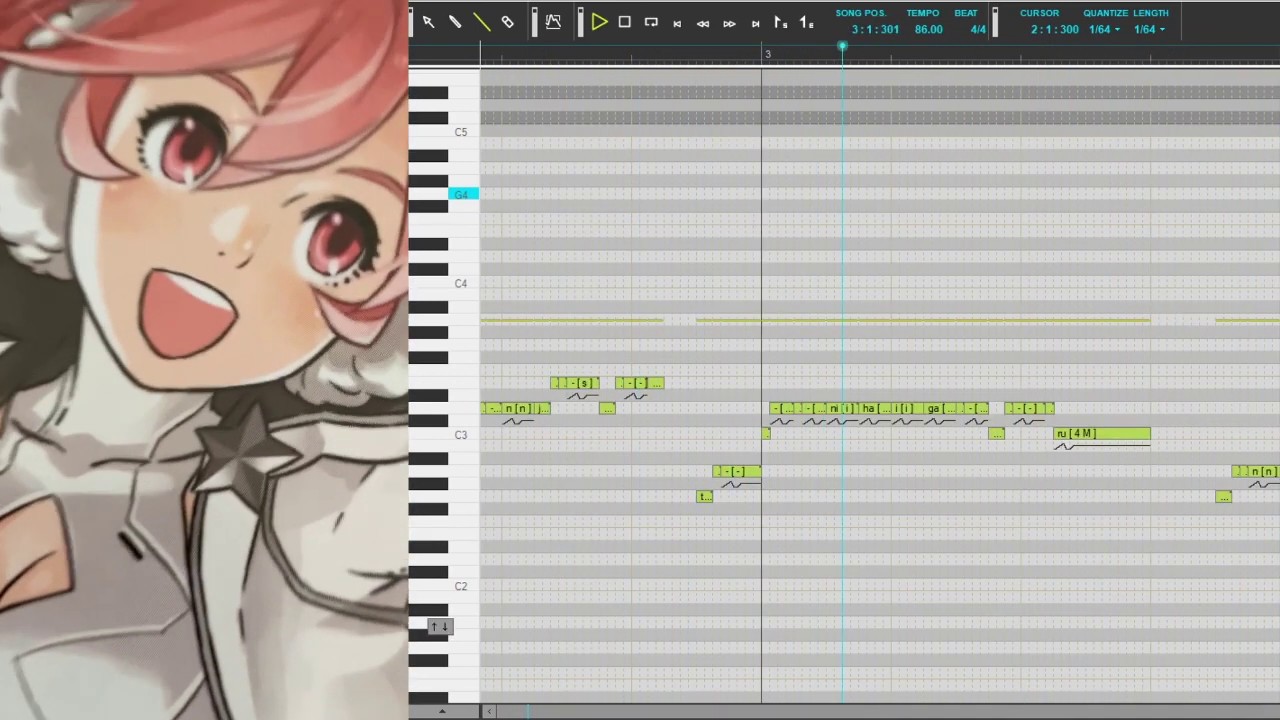Toggle loop playback
The width and height of the screenshot is (1280, 720).
tap(651, 22)
